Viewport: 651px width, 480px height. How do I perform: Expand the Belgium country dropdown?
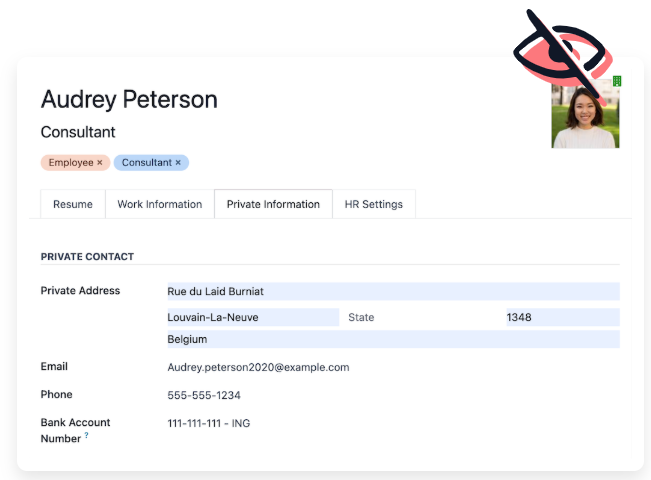[x=392, y=339]
